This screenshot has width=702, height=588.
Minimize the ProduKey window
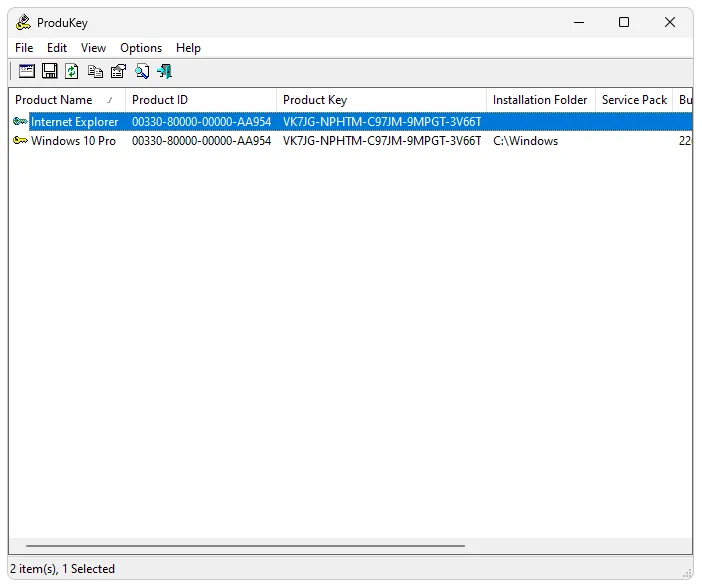tap(579, 22)
